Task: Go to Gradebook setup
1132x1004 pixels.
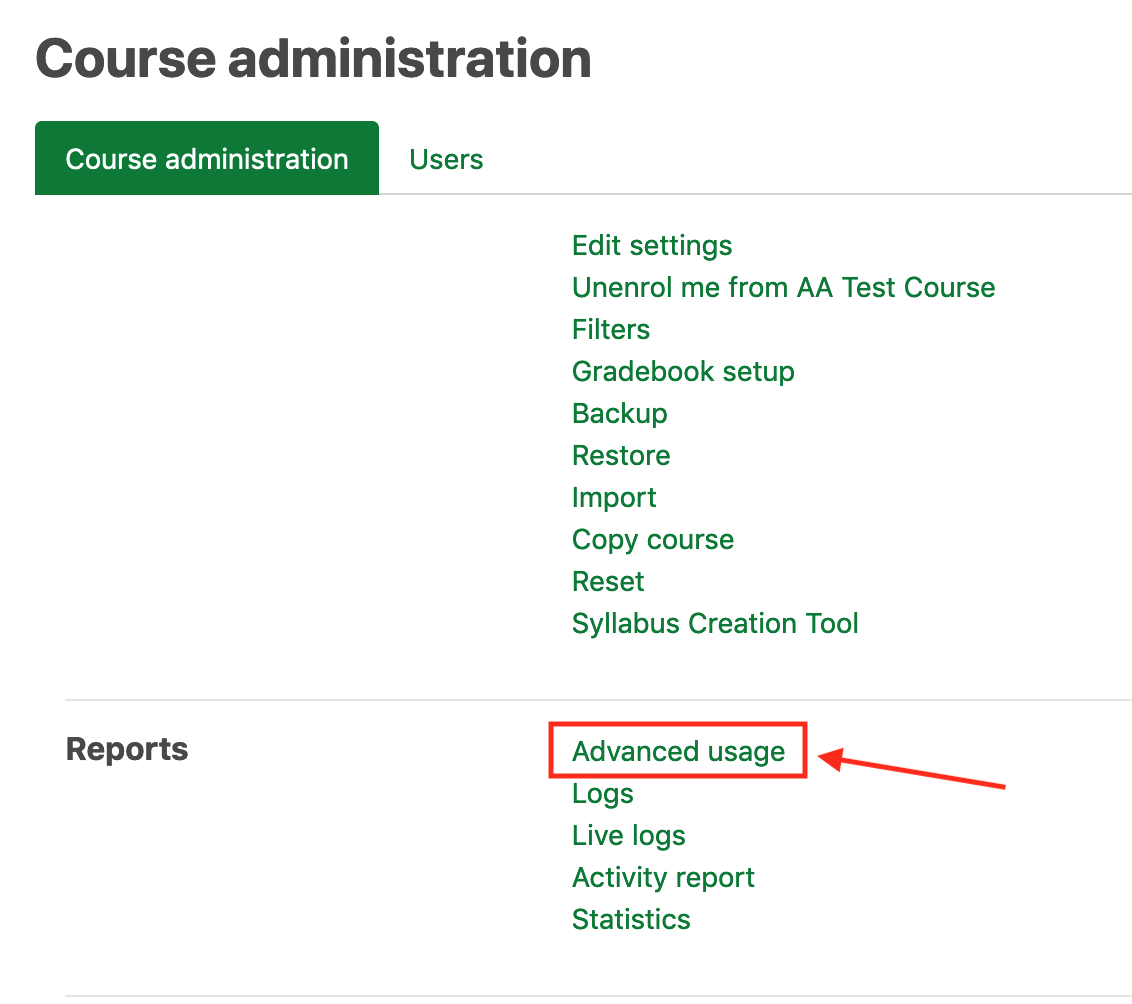Action: [x=683, y=372]
